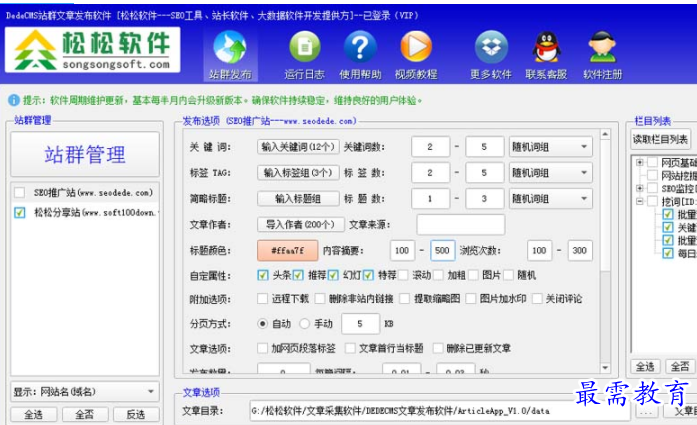Click the 浏览次数 minimum field showing 100
This screenshot has width=697, height=425.
click(539, 250)
